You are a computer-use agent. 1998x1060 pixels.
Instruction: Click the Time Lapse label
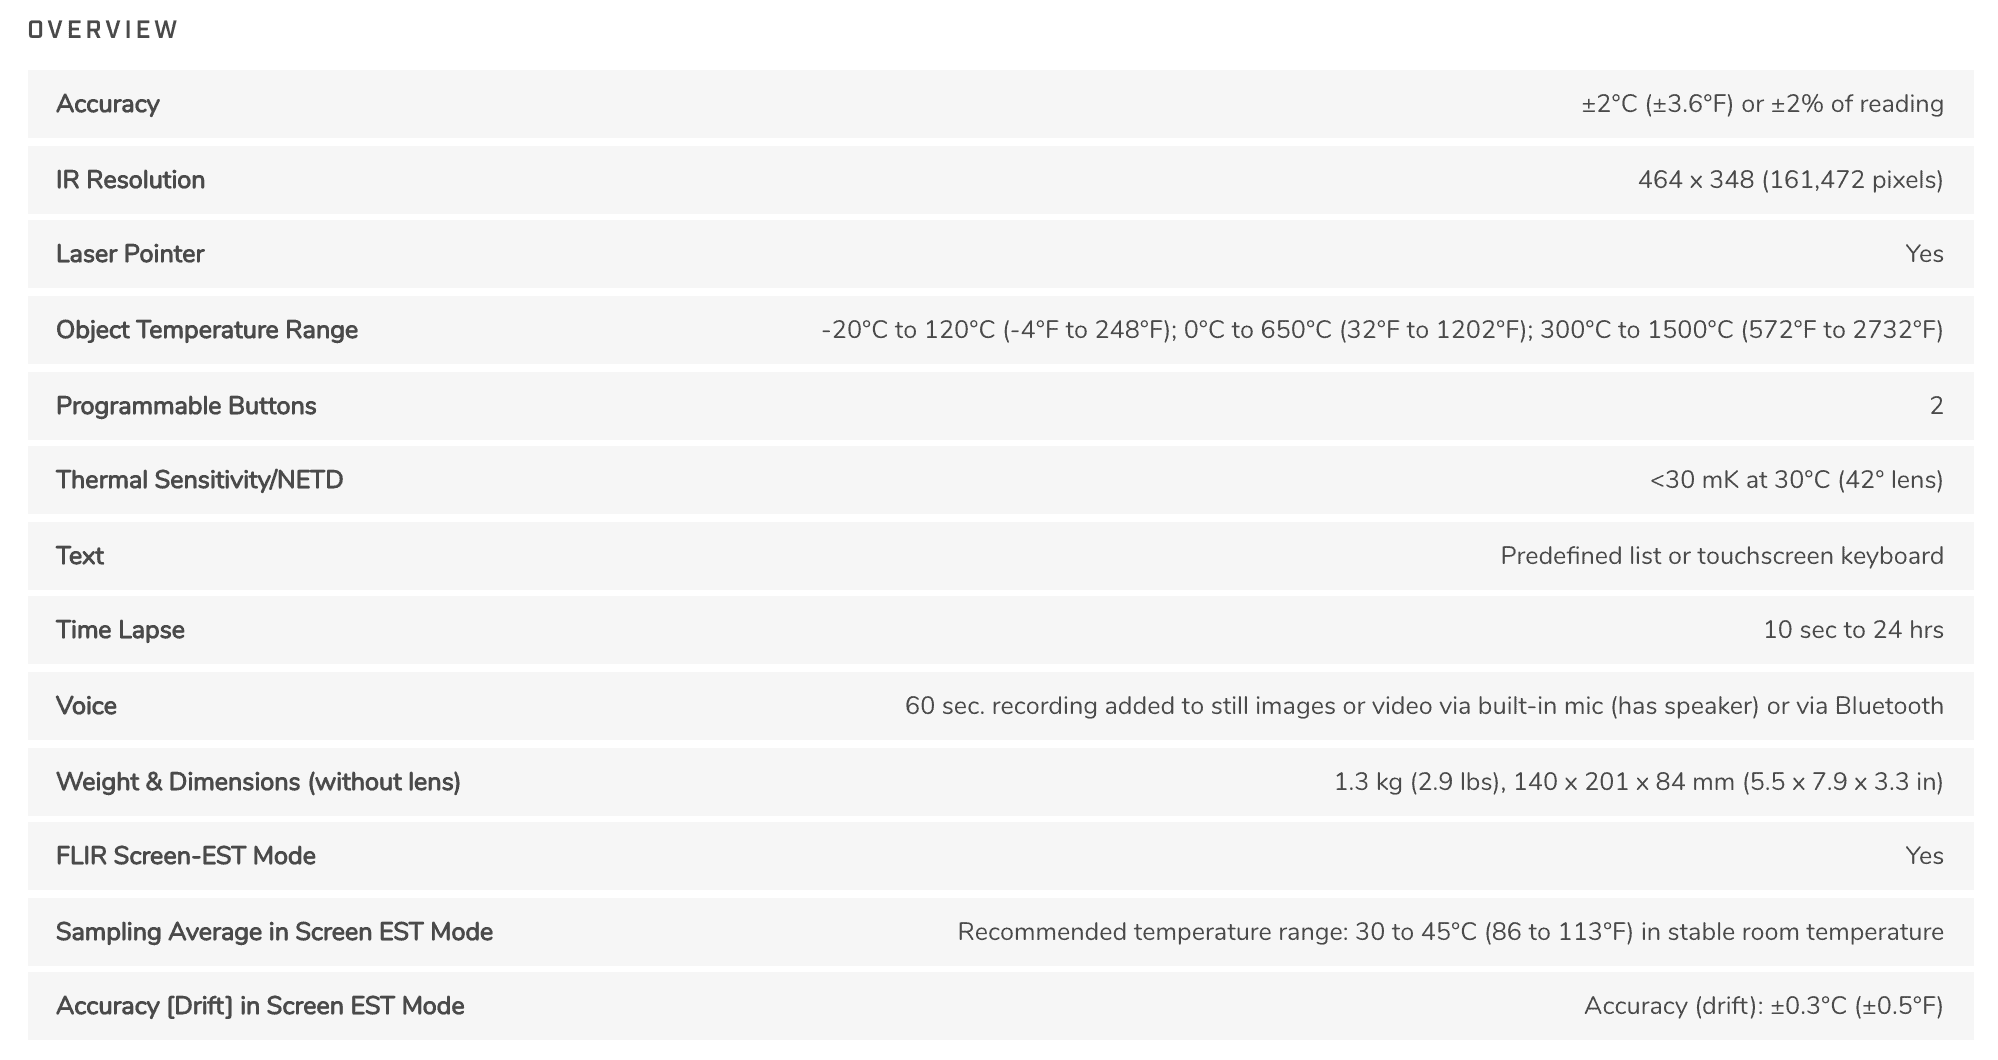tap(120, 630)
